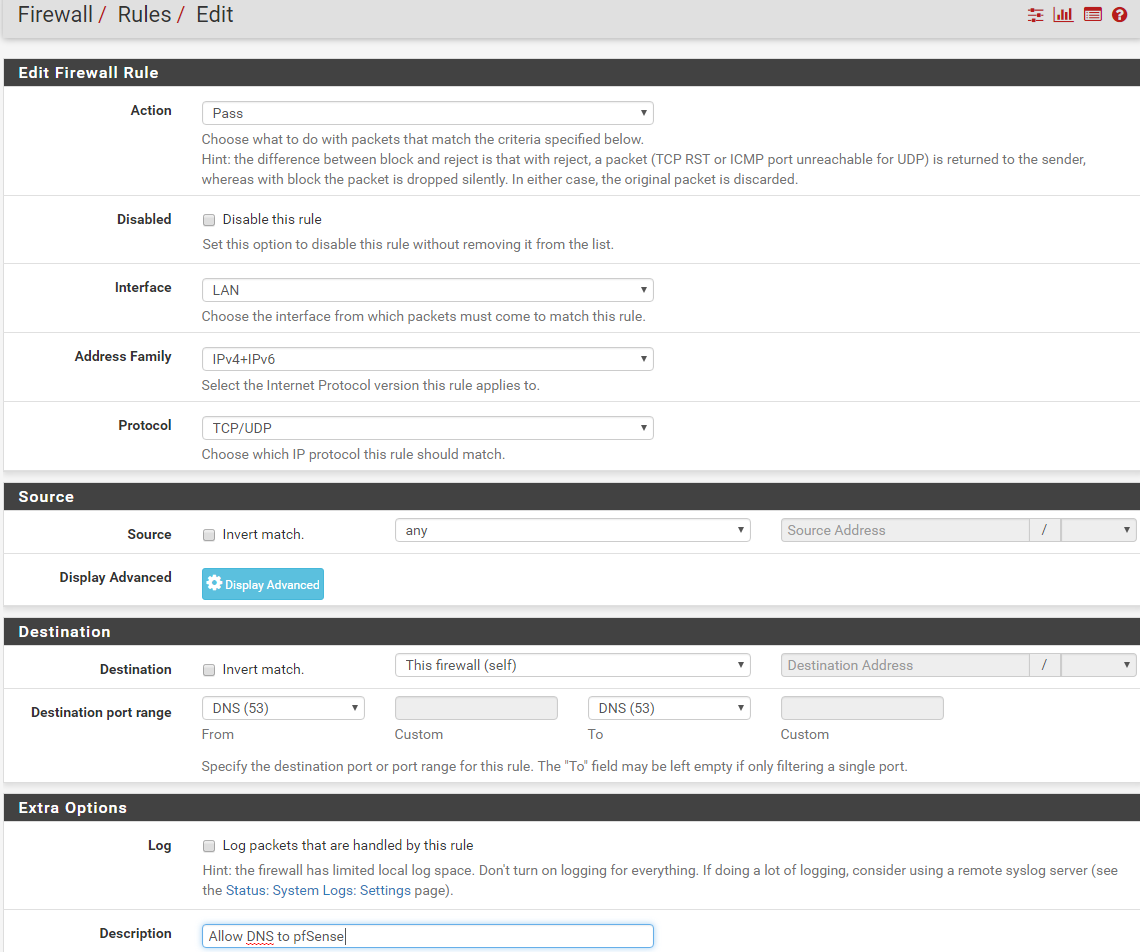Open the From port dropdown DNS (53)
The image size is (1140, 952).
[x=283, y=708]
